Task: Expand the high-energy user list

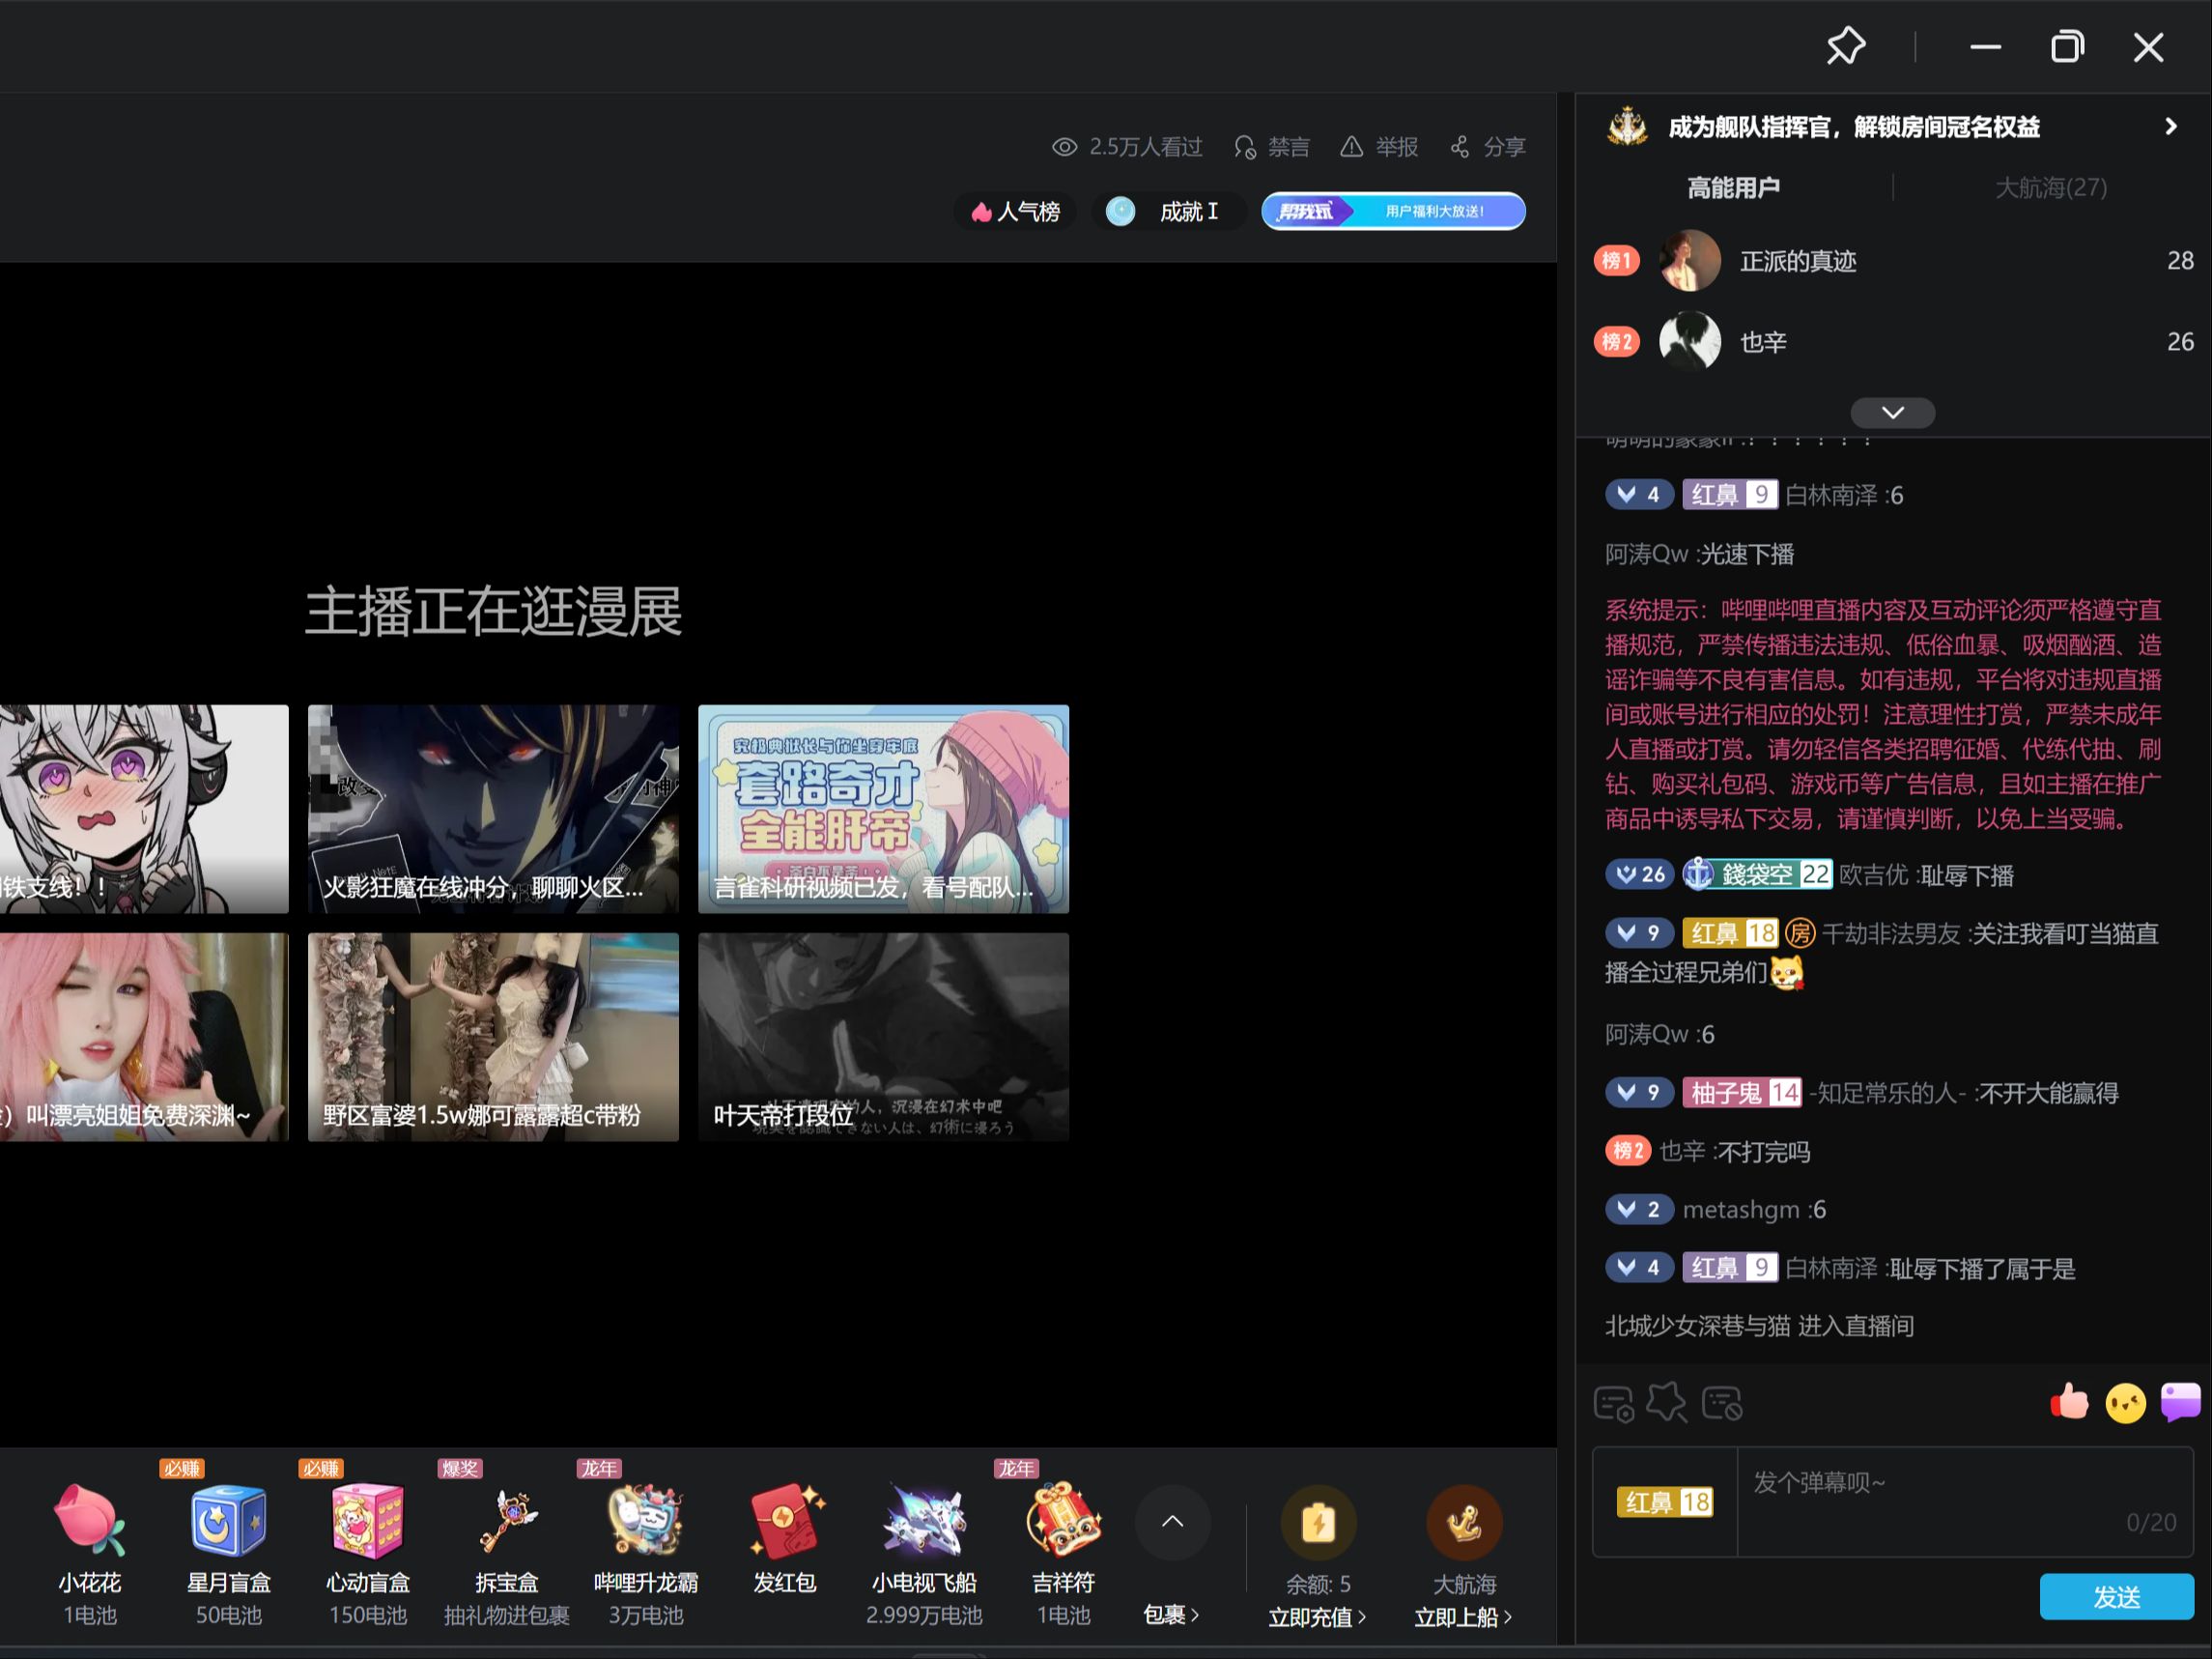Action: pyautogui.click(x=1892, y=412)
